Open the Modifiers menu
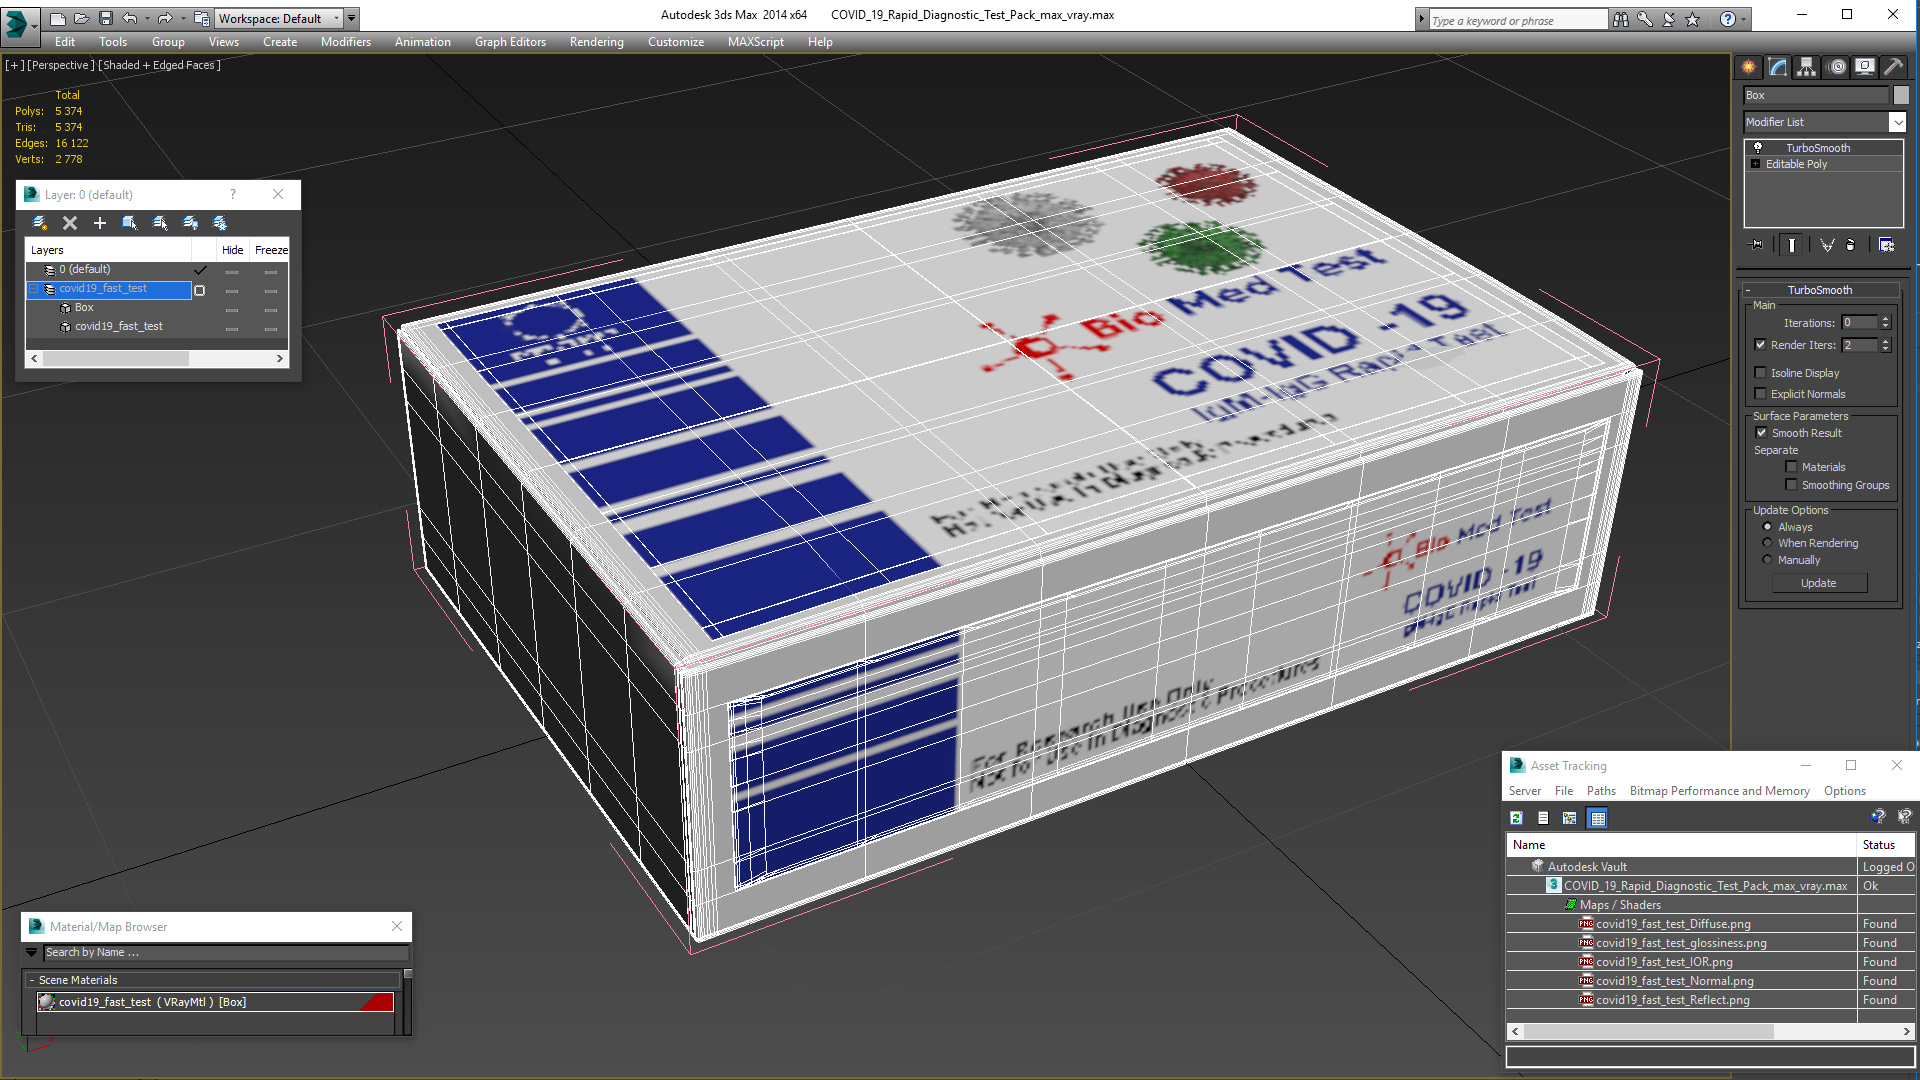1920x1080 pixels. 346,42
